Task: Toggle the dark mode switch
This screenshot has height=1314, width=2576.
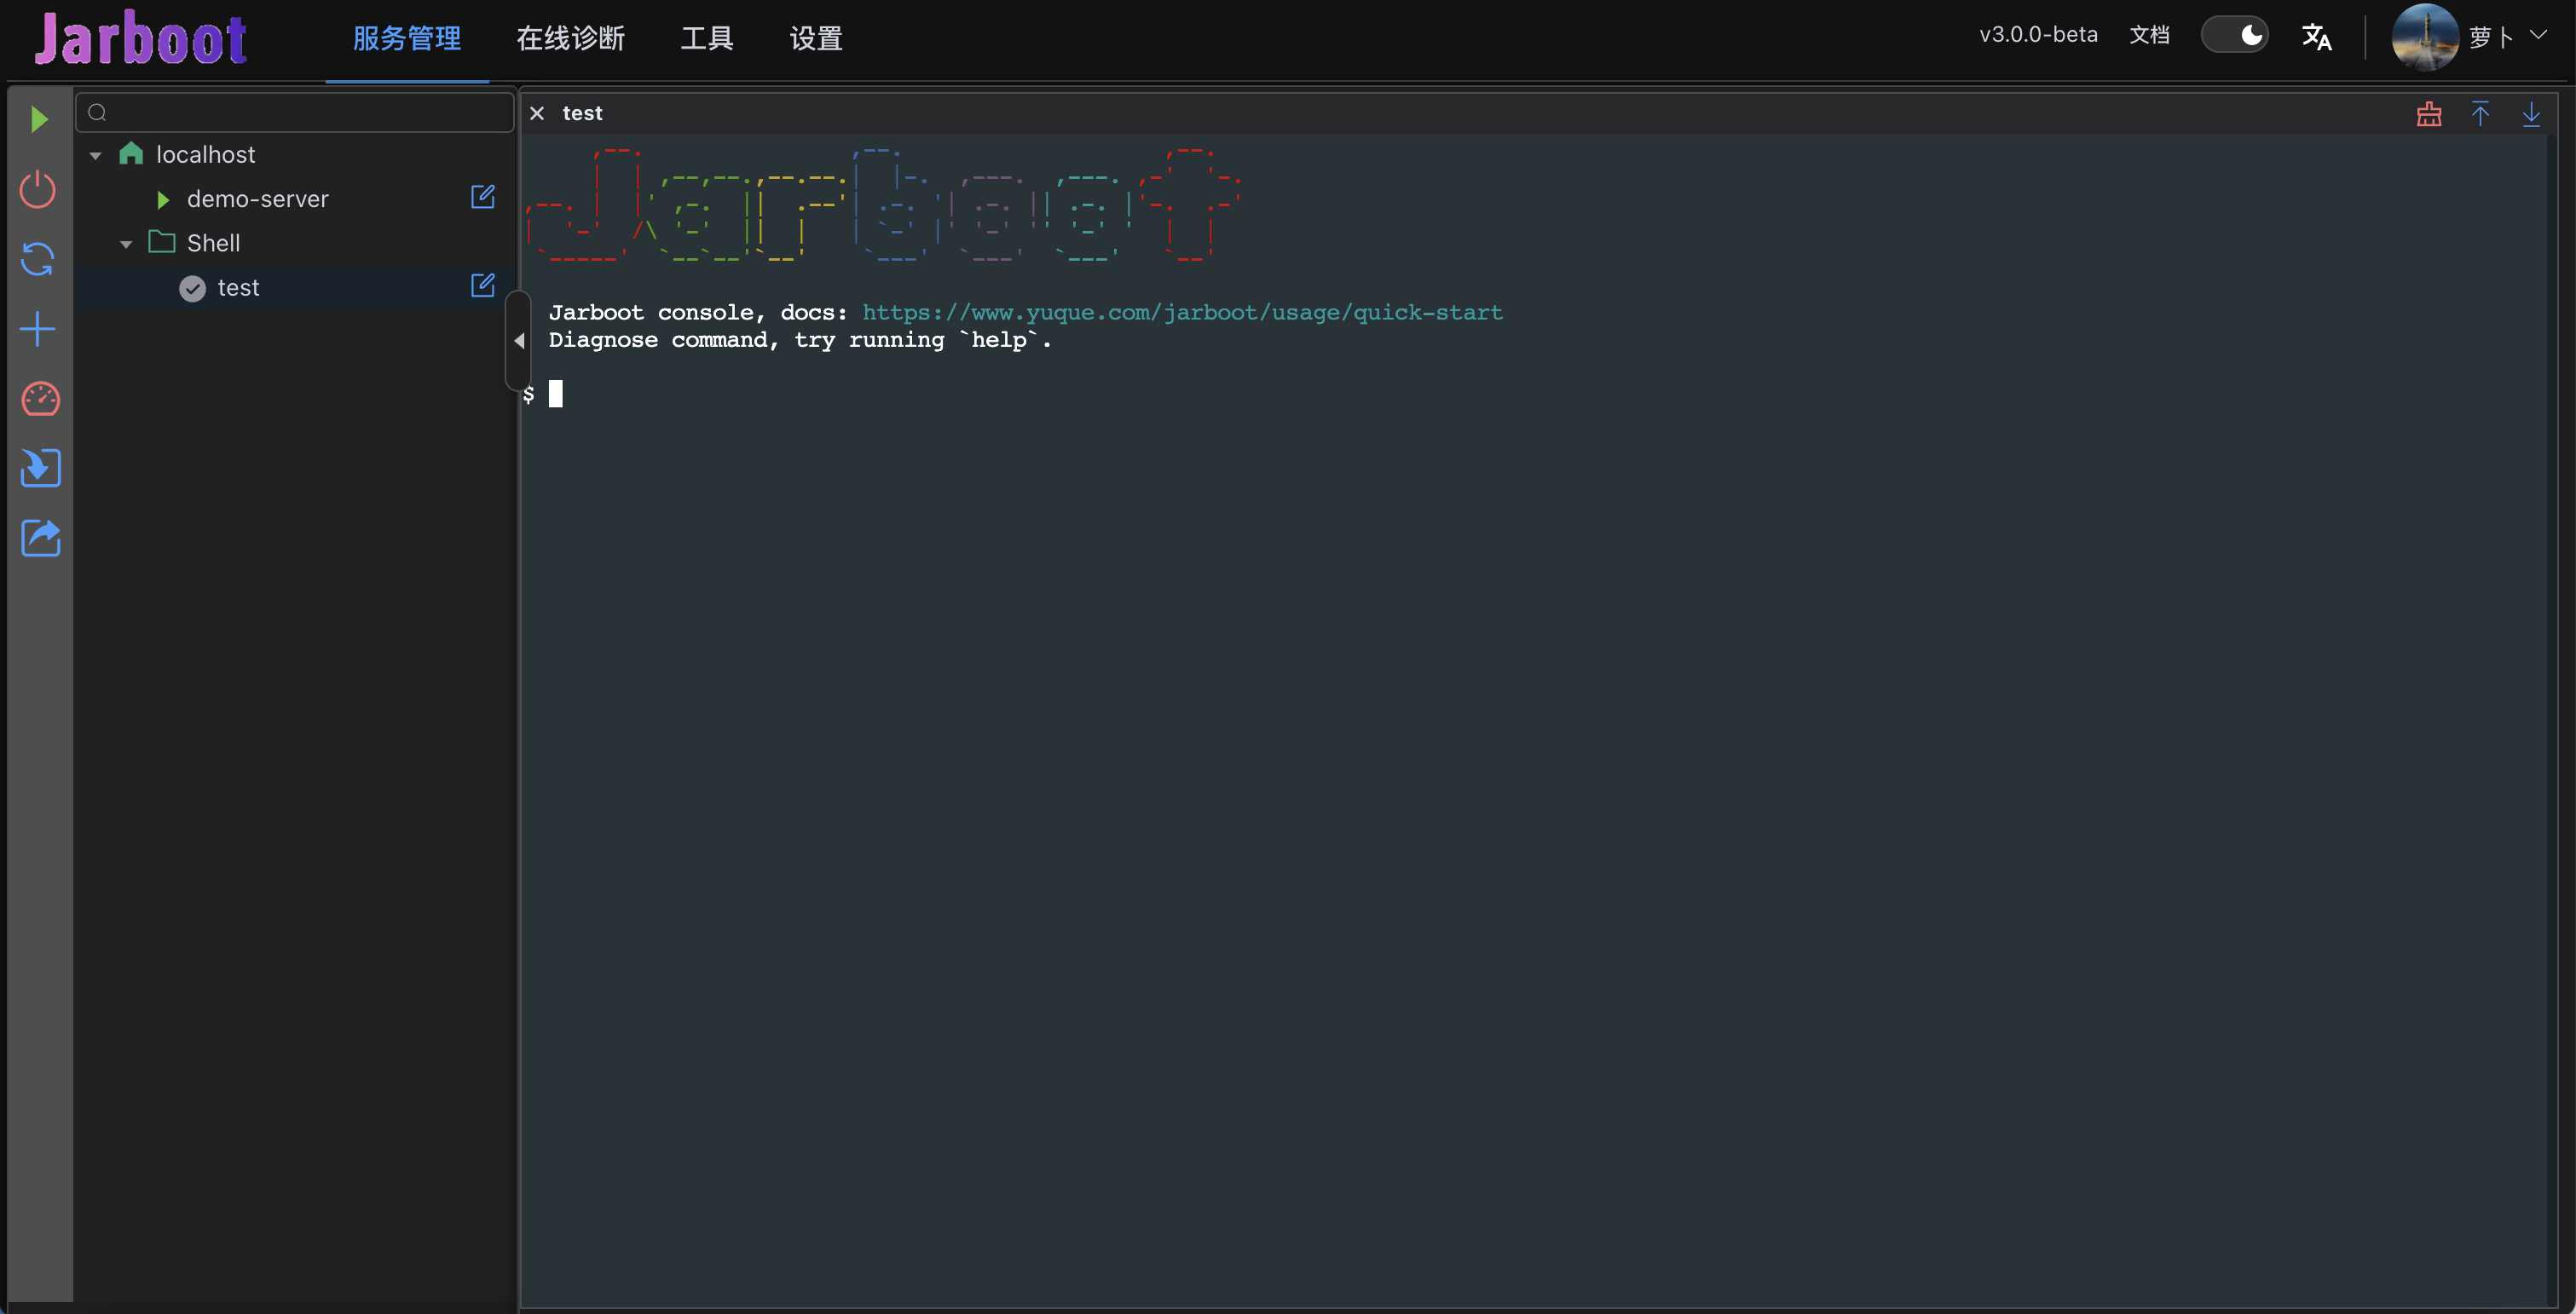Action: (x=2234, y=36)
